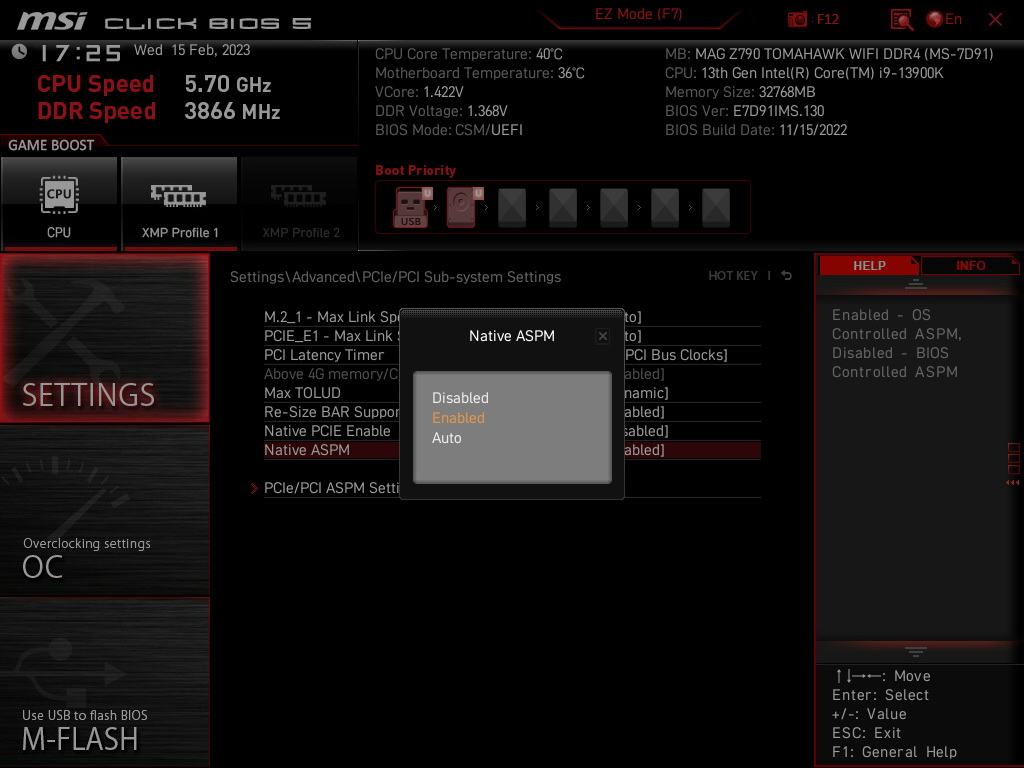This screenshot has height=768, width=1024.
Task: Click the GAME BOOST label
Action: (51, 145)
